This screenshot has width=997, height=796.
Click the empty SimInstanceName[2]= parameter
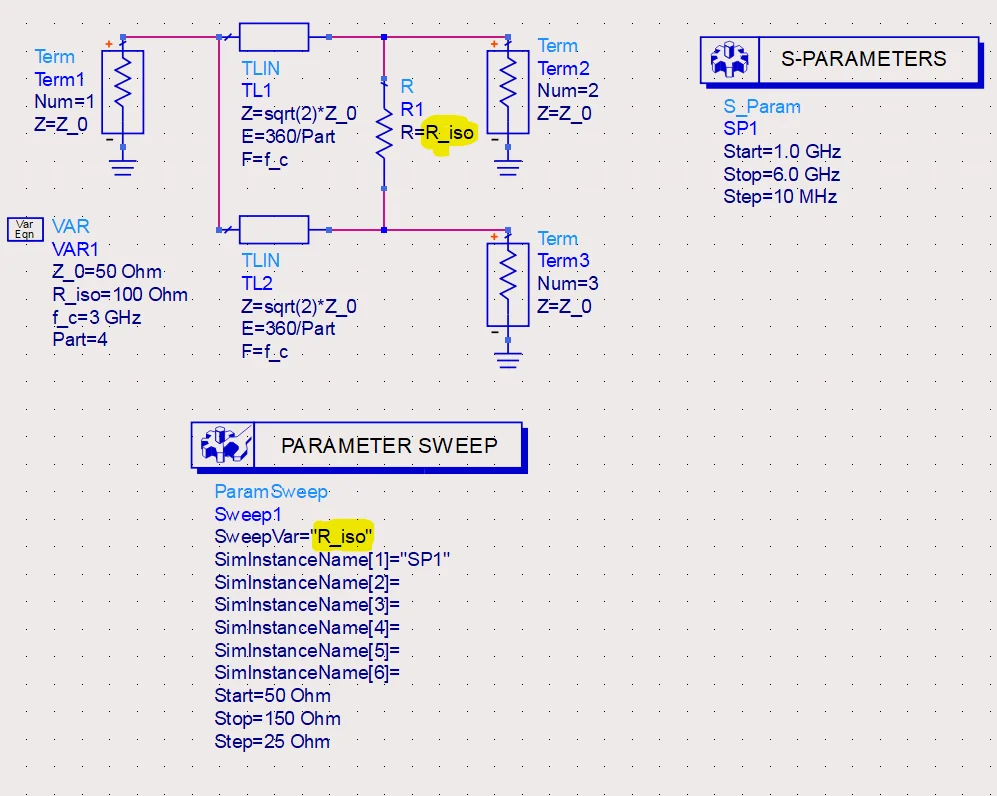pos(307,582)
